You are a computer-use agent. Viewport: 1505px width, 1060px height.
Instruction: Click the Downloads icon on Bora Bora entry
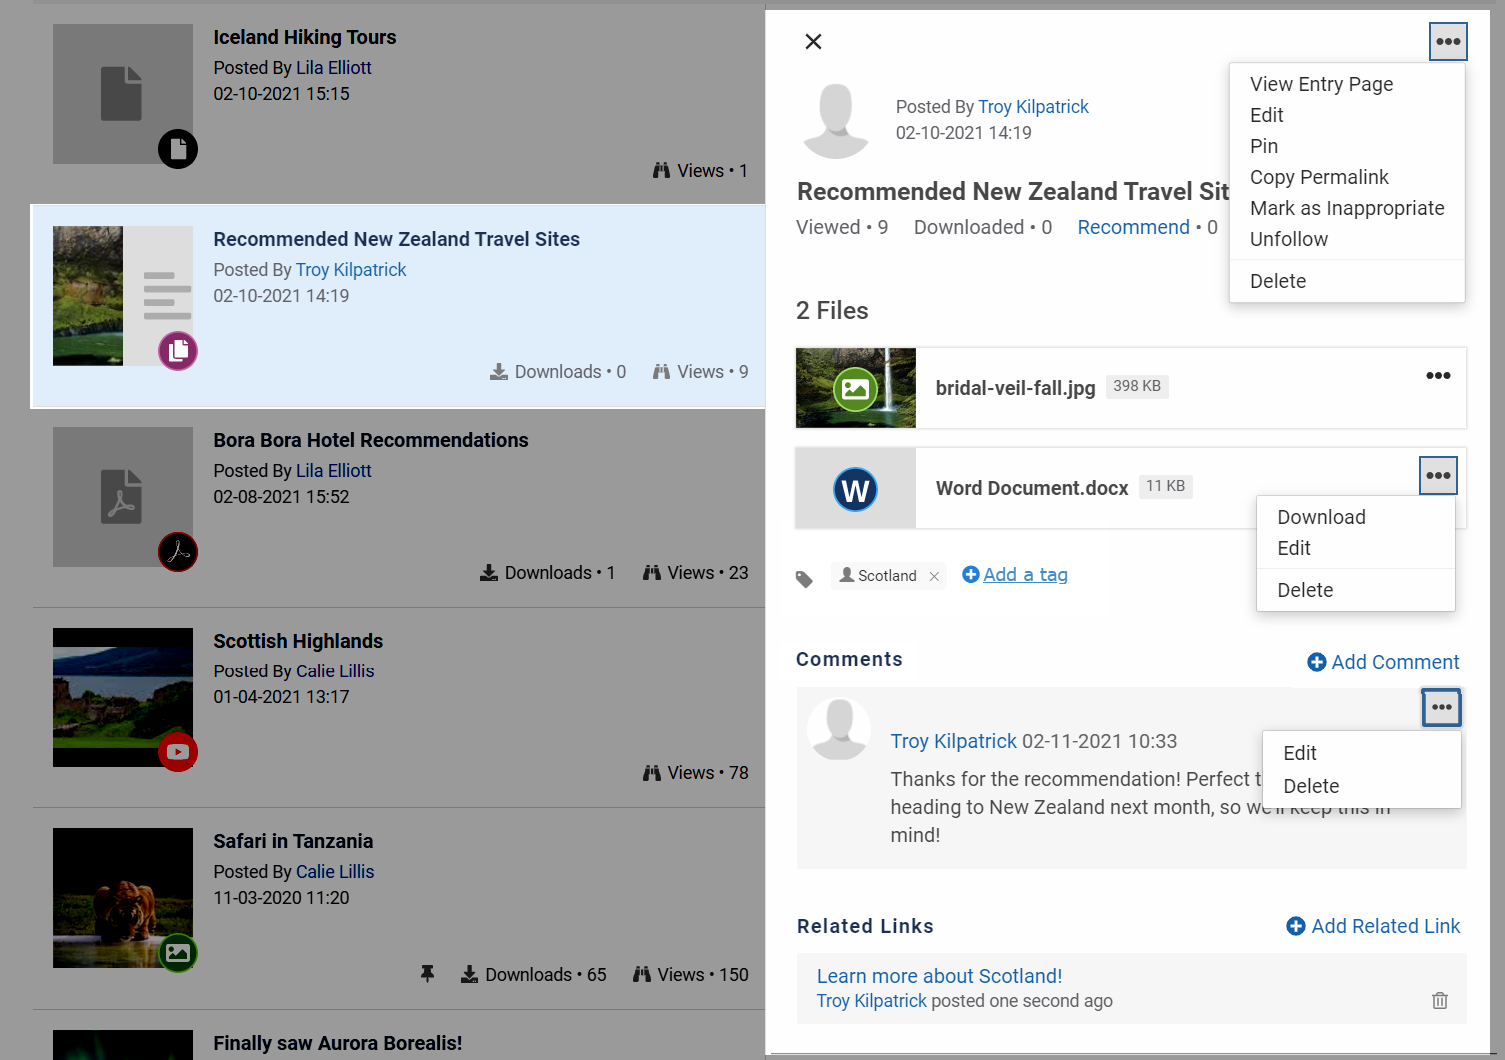point(489,573)
